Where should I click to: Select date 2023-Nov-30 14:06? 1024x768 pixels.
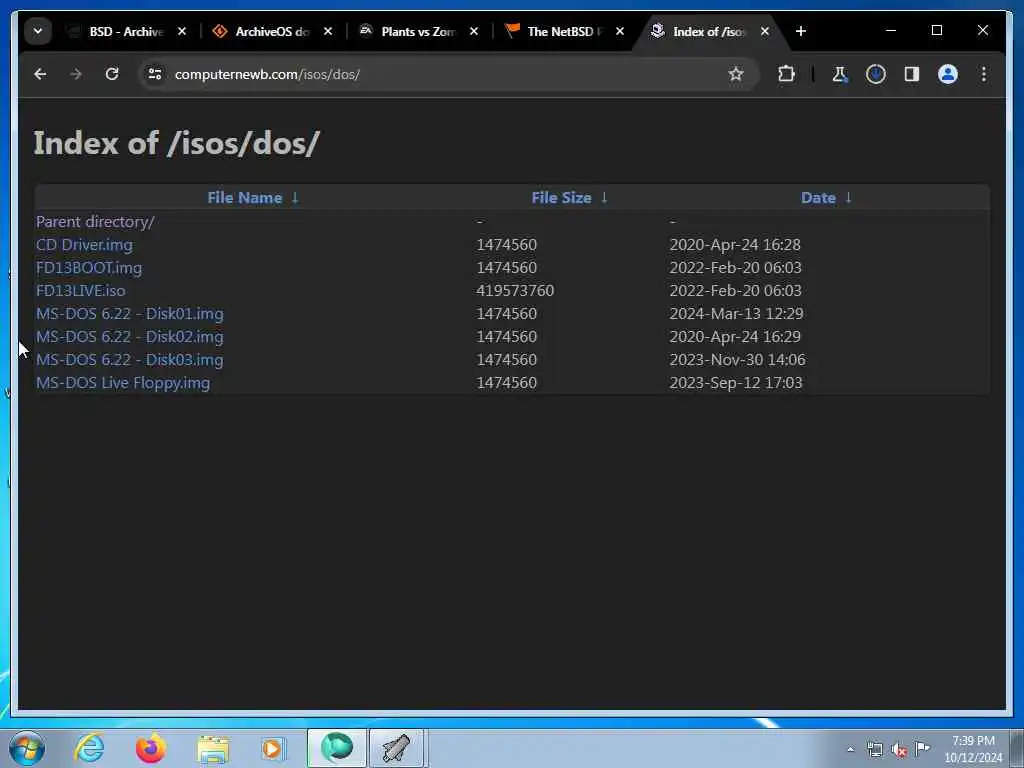[x=737, y=360]
